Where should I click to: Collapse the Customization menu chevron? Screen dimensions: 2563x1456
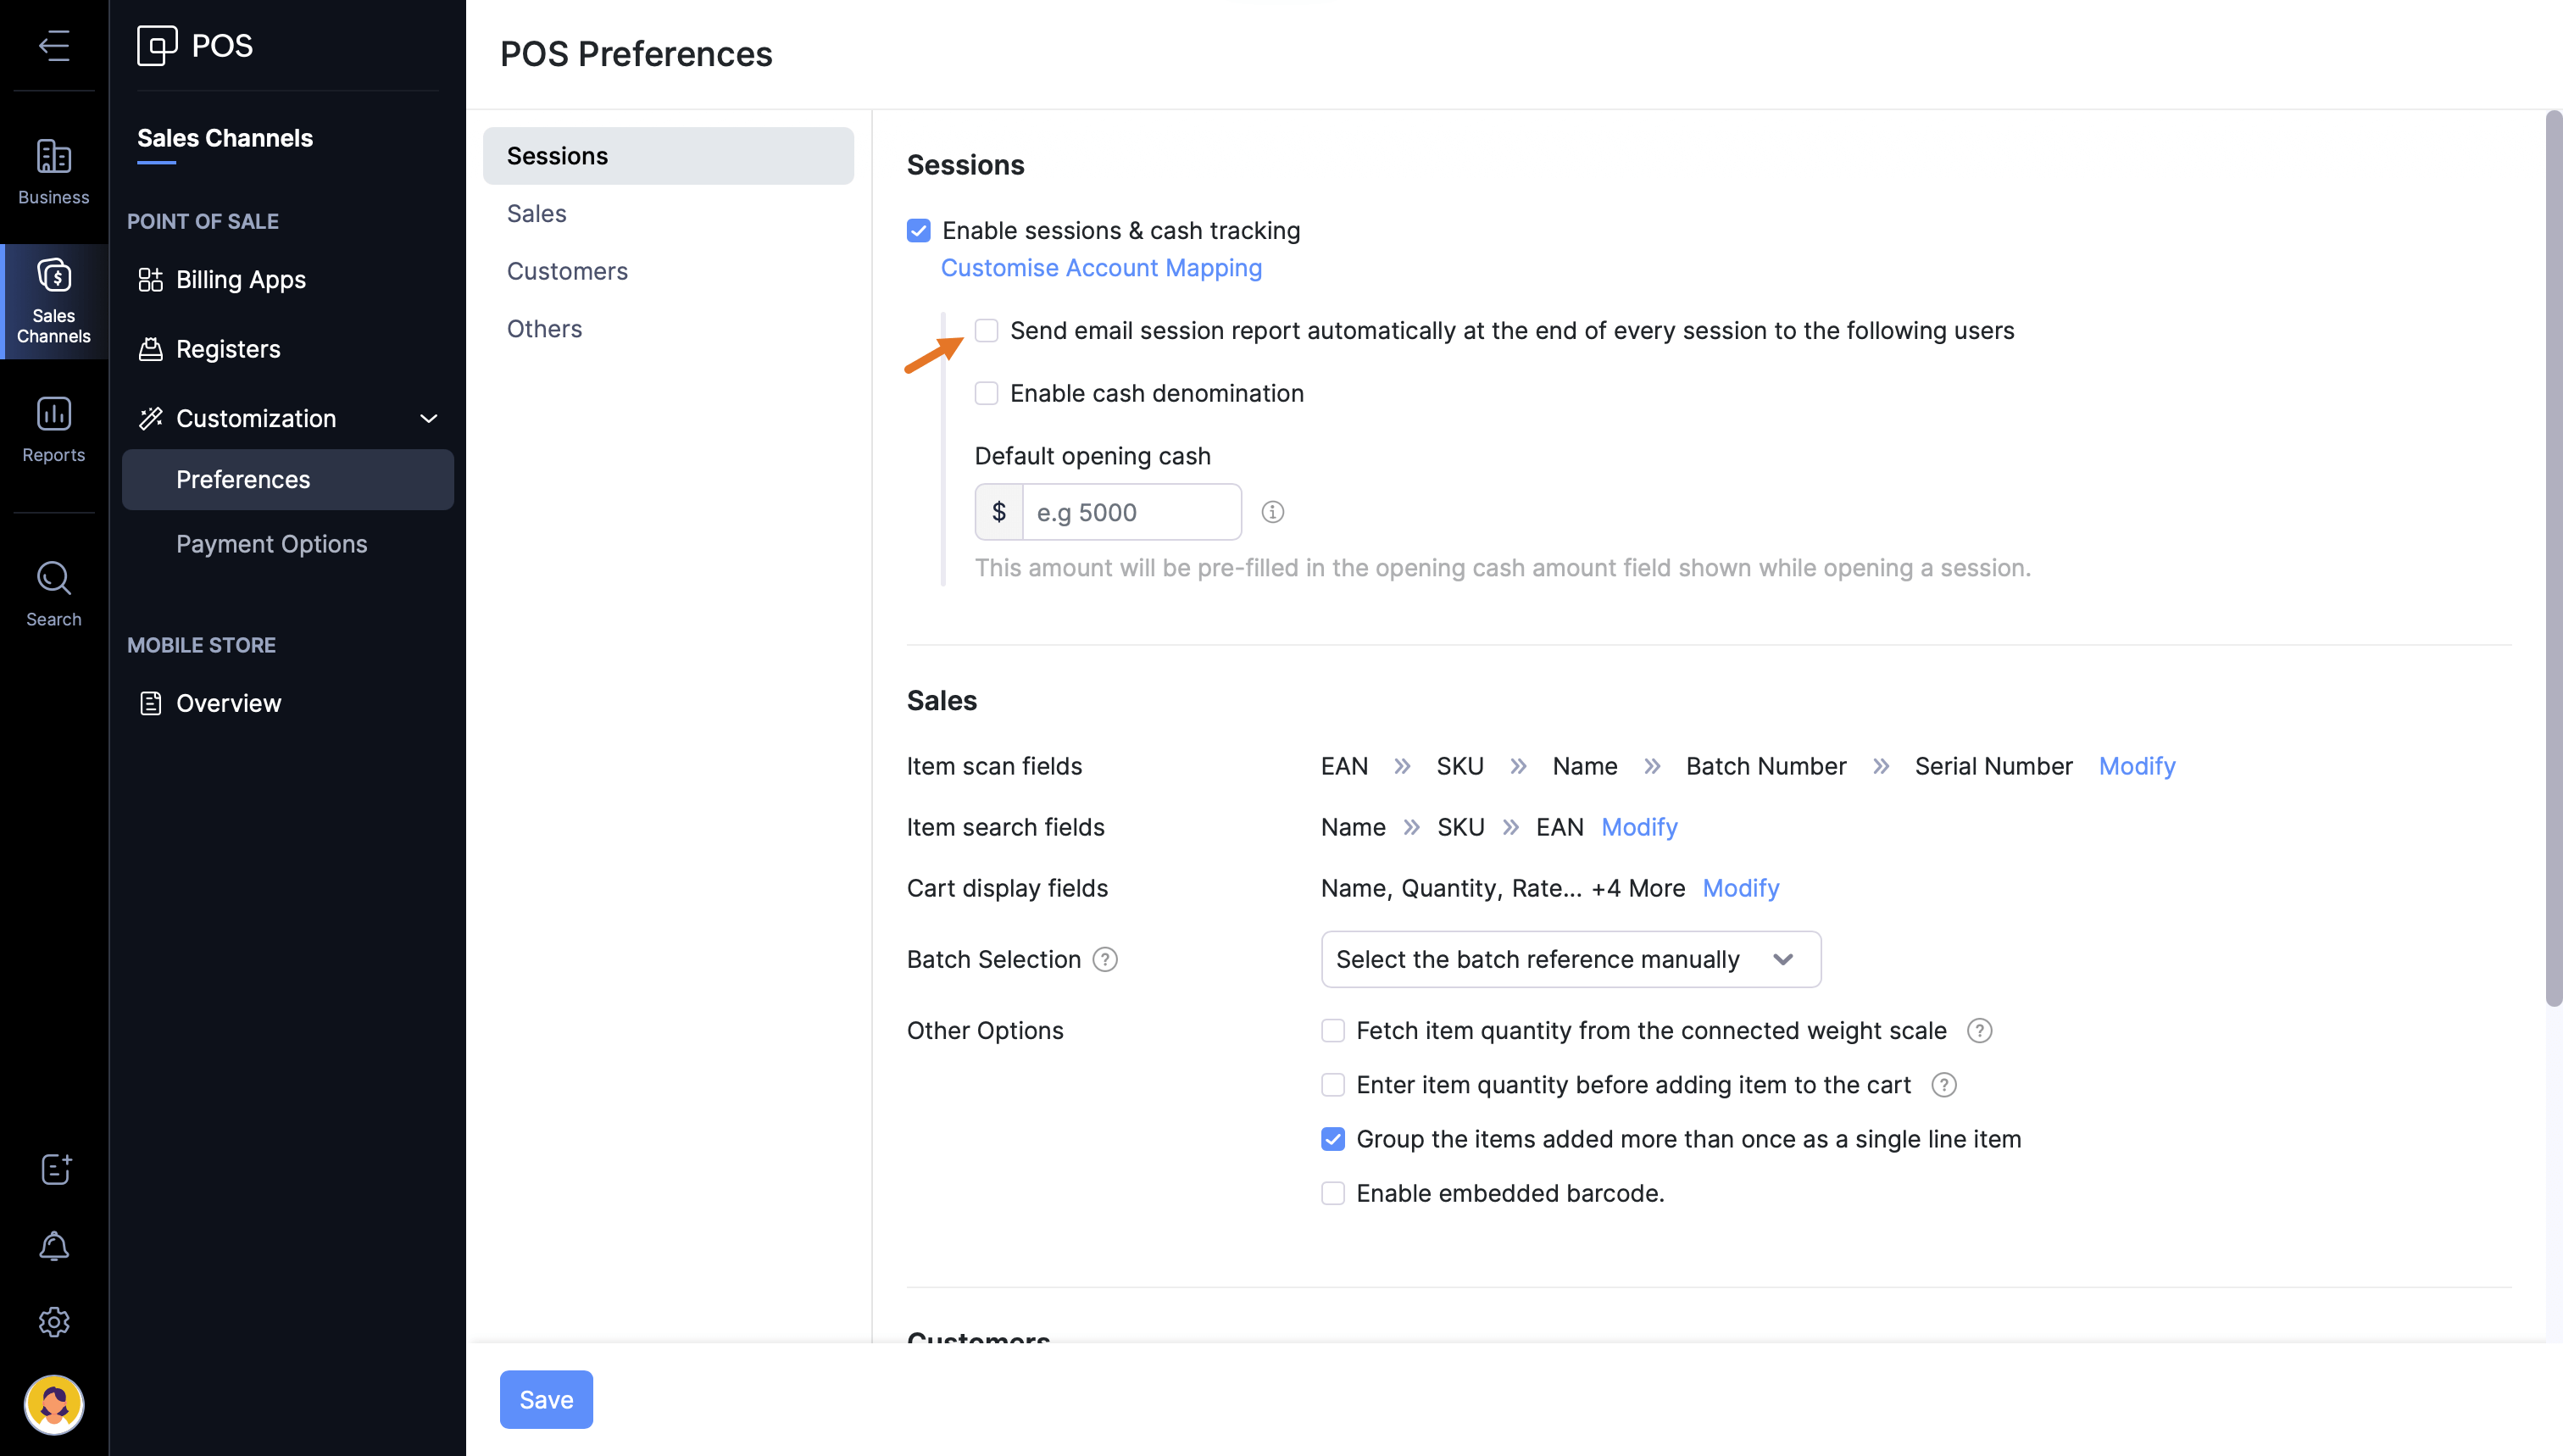coord(429,419)
